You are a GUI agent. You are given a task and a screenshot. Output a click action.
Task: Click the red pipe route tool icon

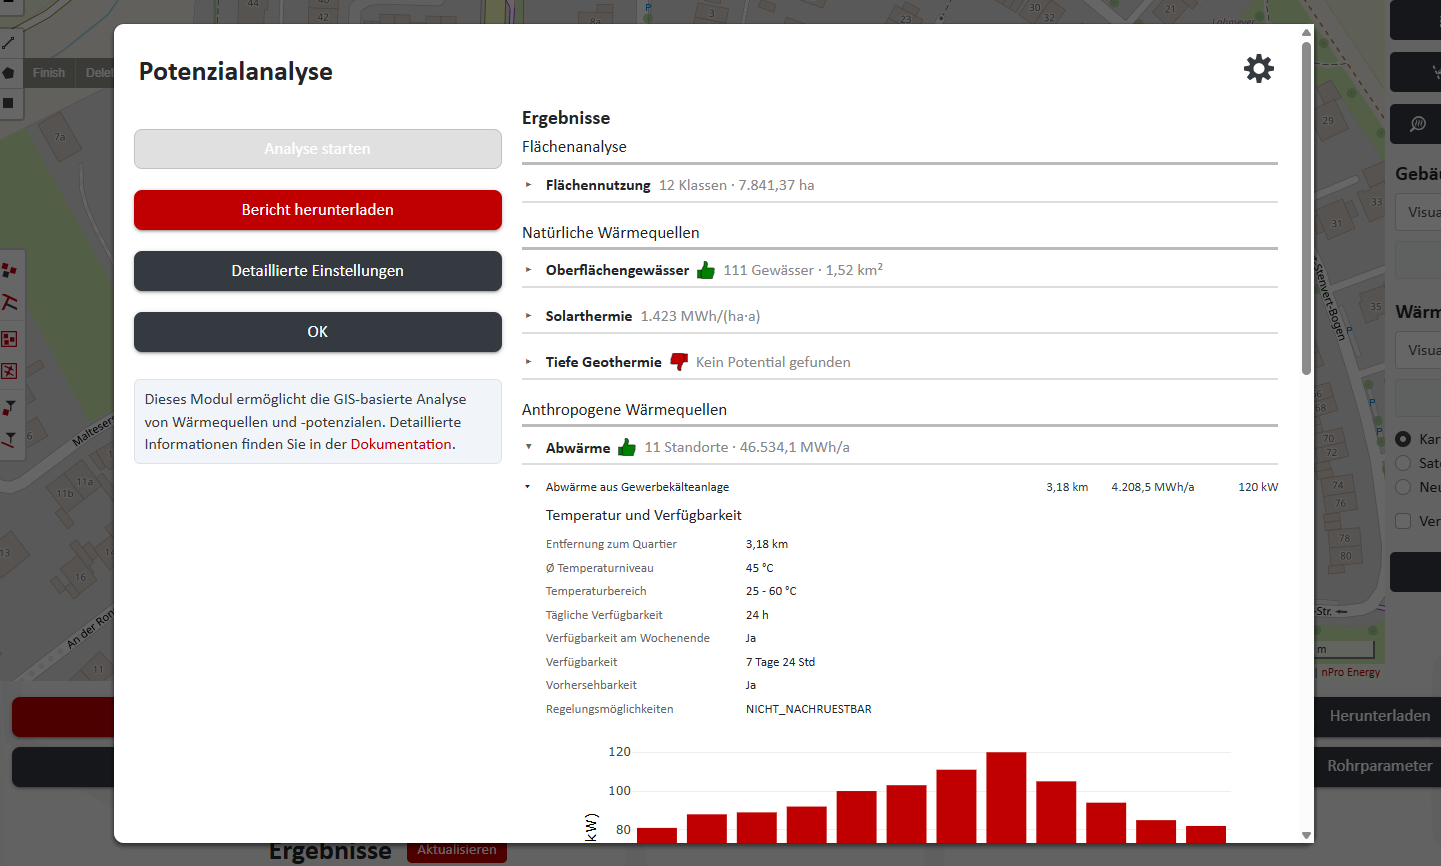point(9,303)
